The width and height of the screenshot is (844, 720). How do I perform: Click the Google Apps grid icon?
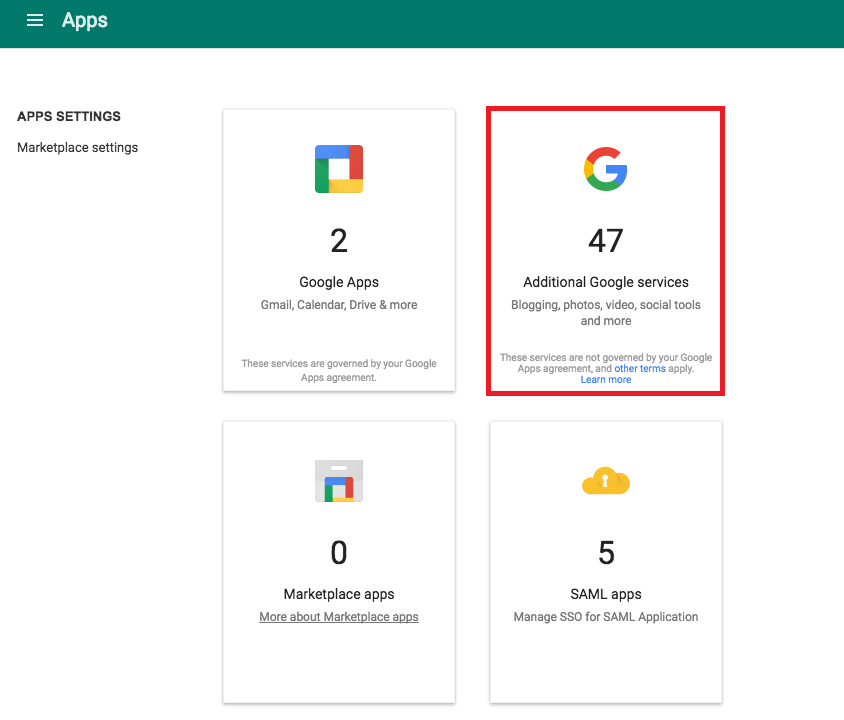pyautogui.click(x=338, y=168)
